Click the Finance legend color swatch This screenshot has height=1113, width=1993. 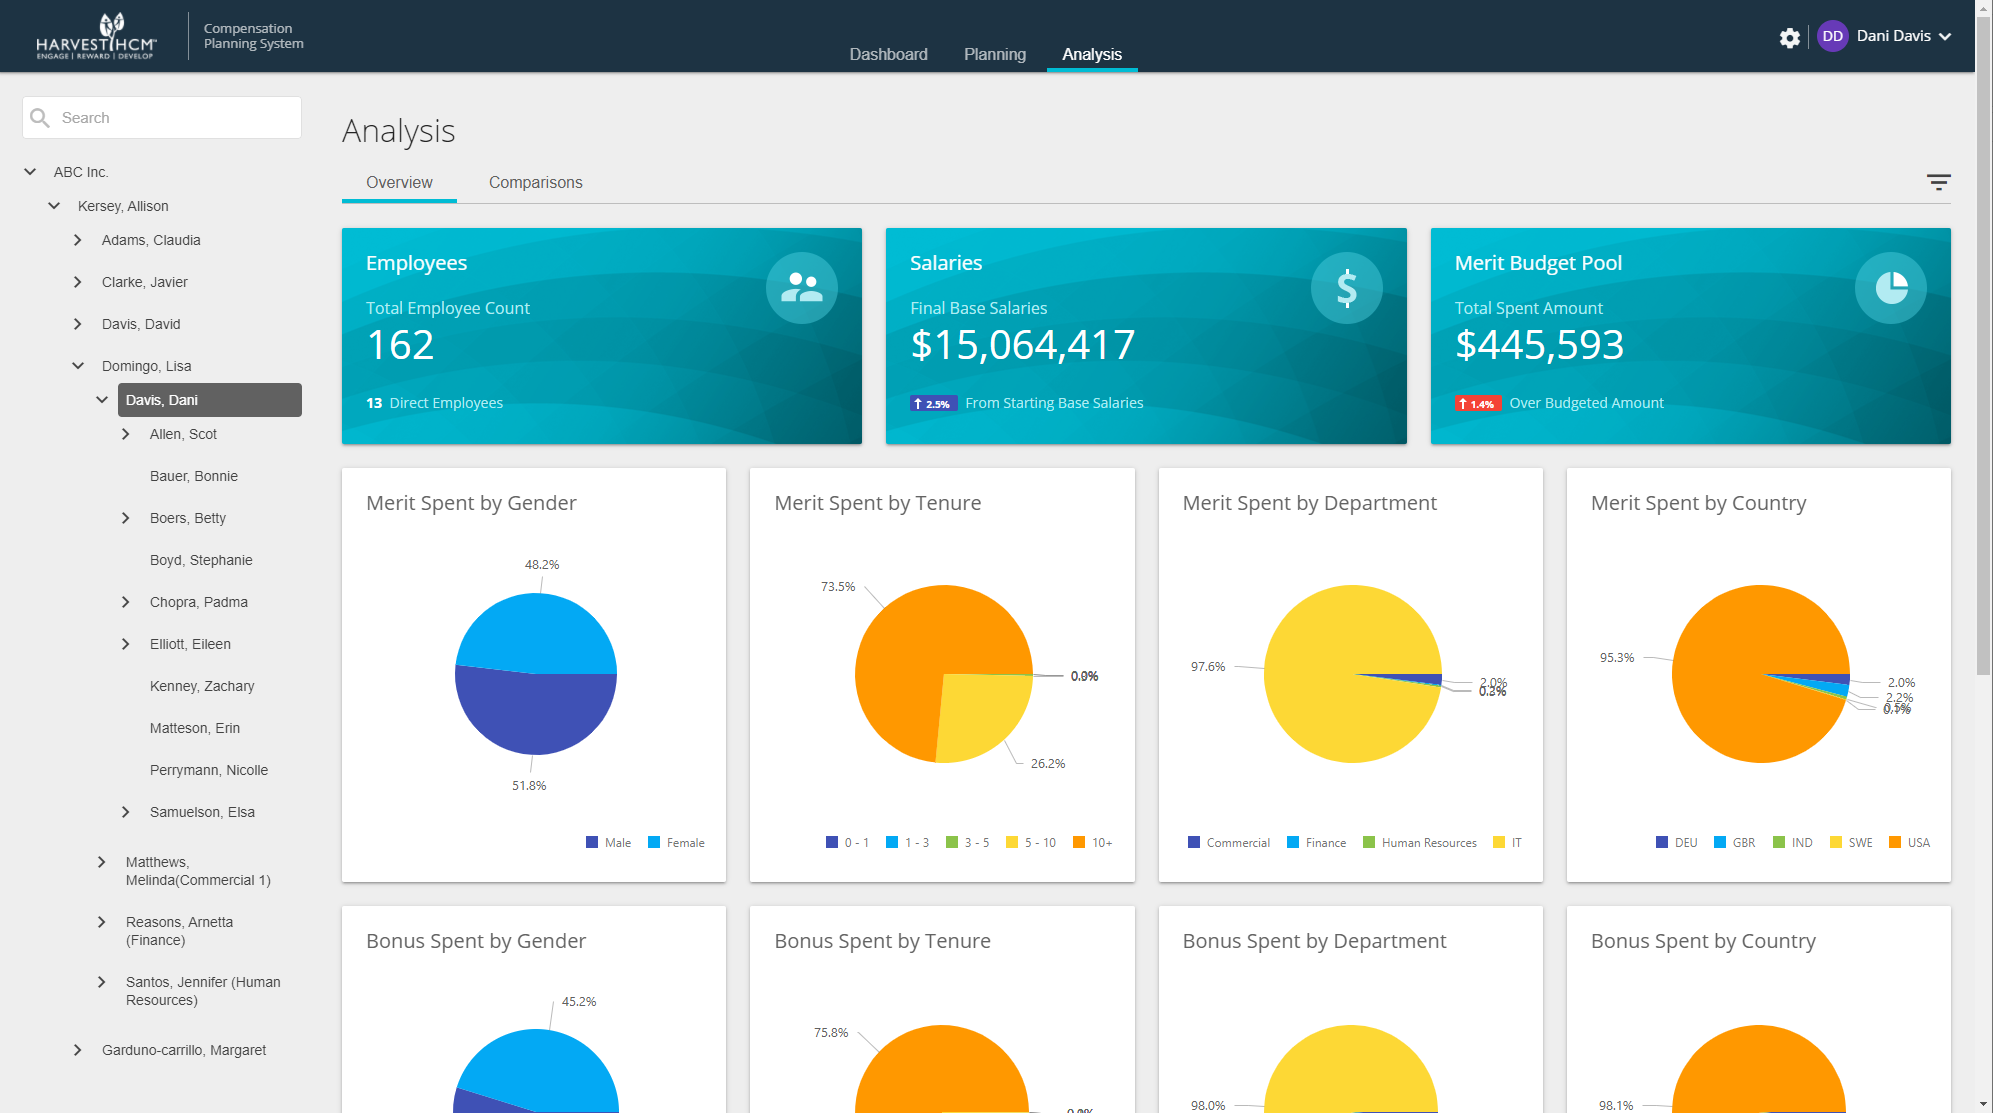pyautogui.click(x=1293, y=843)
